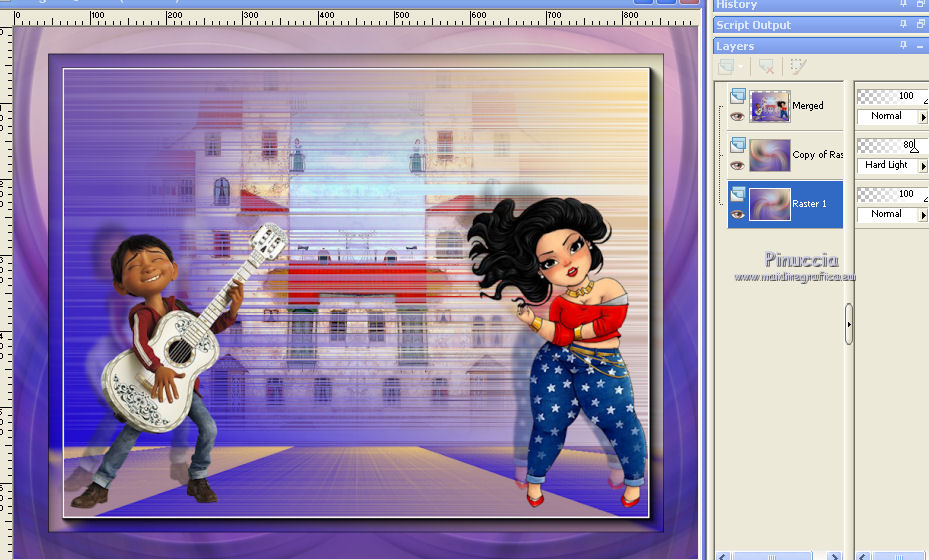Image resolution: width=929 pixels, height=560 pixels.
Task: Click the Edit Selection icon
Action: (798, 66)
